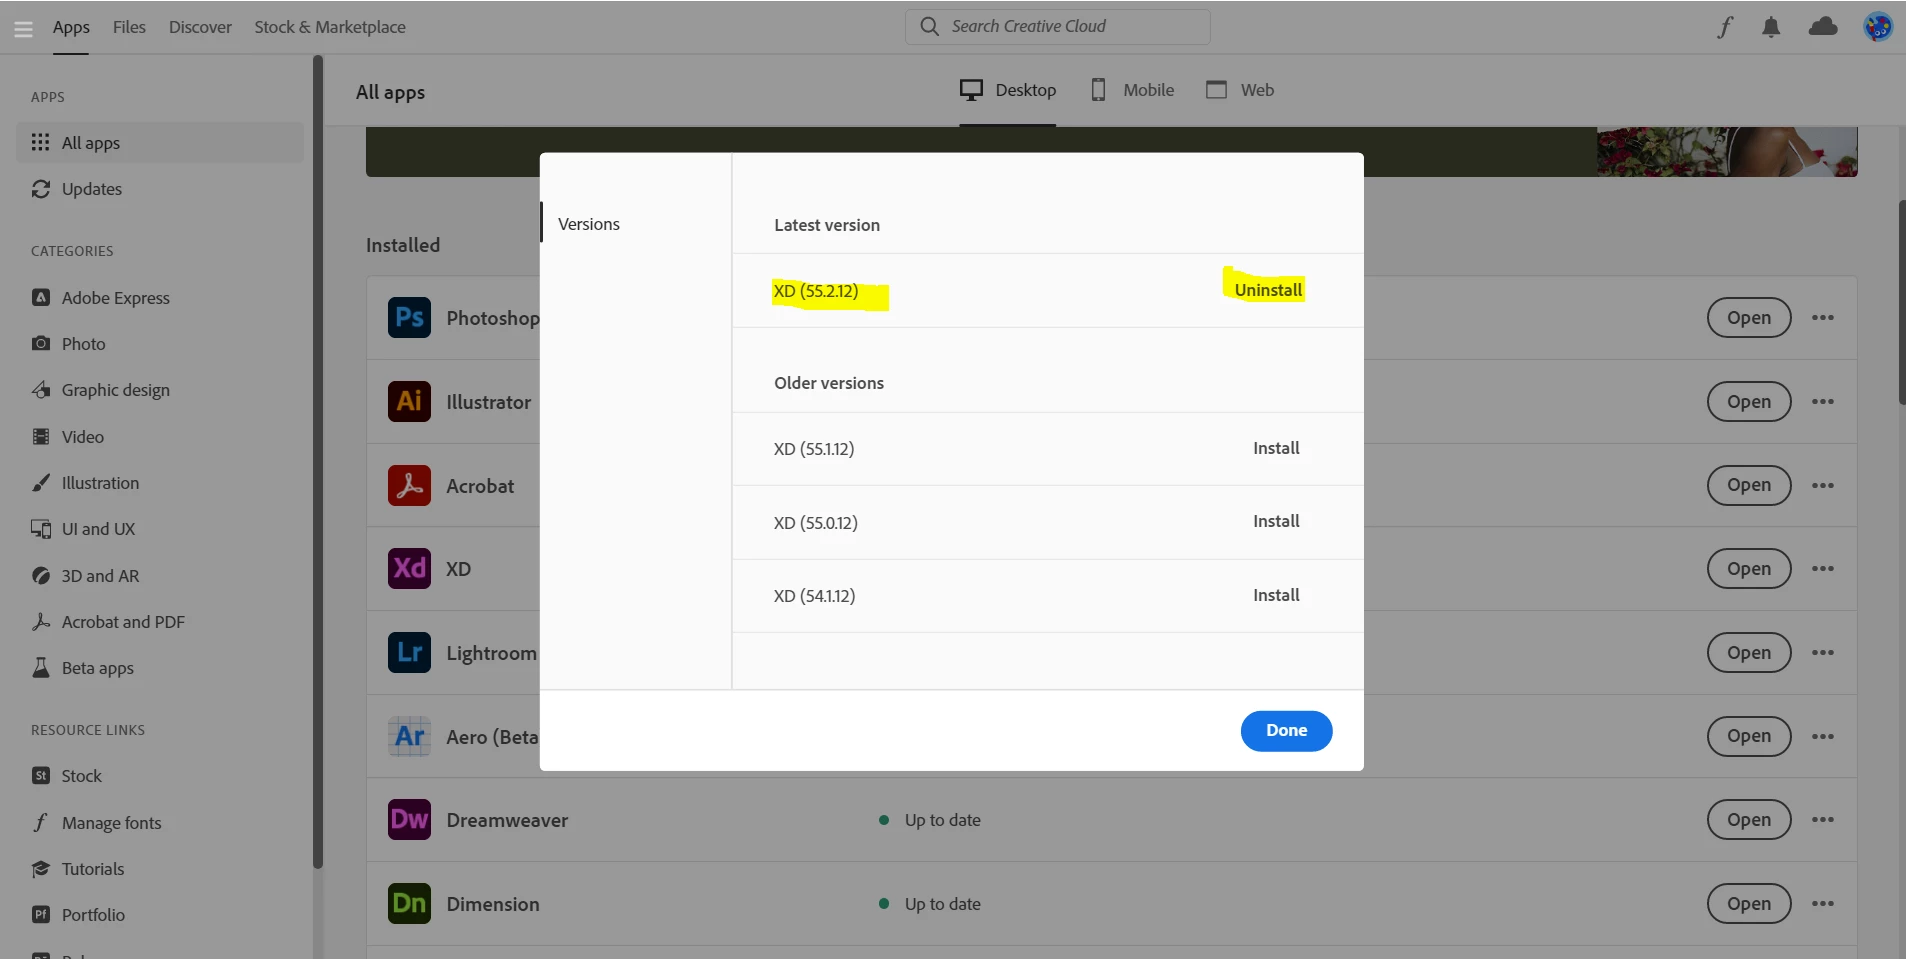Click the promotional banner image
Viewport: 1906px width, 959px height.
pyautogui.click(x=1727, y=152)
